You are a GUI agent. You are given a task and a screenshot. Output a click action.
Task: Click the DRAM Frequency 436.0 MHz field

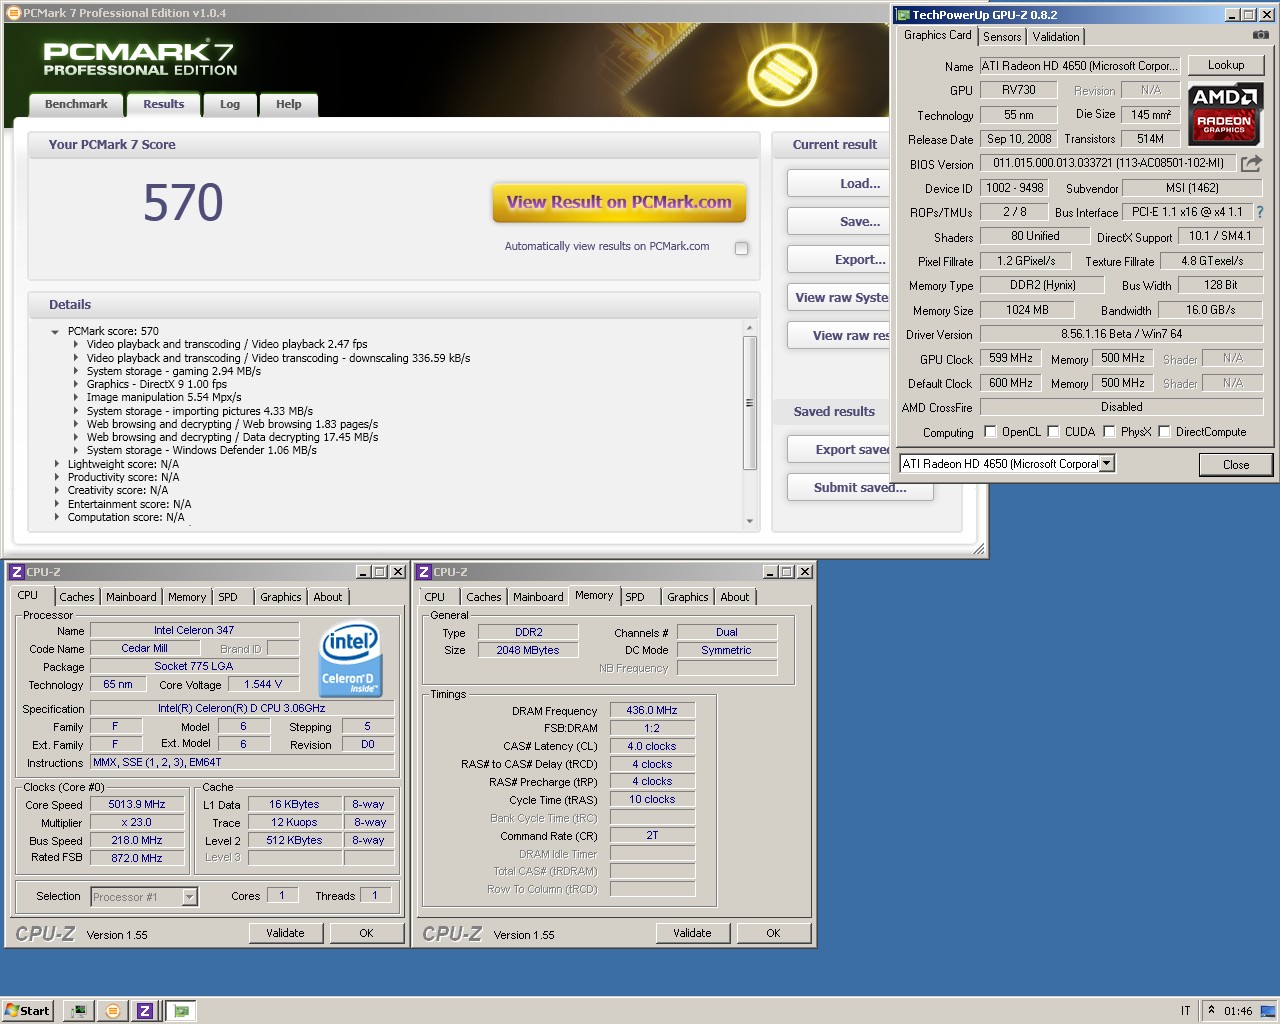pyautogui.click(x=652, y=710)
